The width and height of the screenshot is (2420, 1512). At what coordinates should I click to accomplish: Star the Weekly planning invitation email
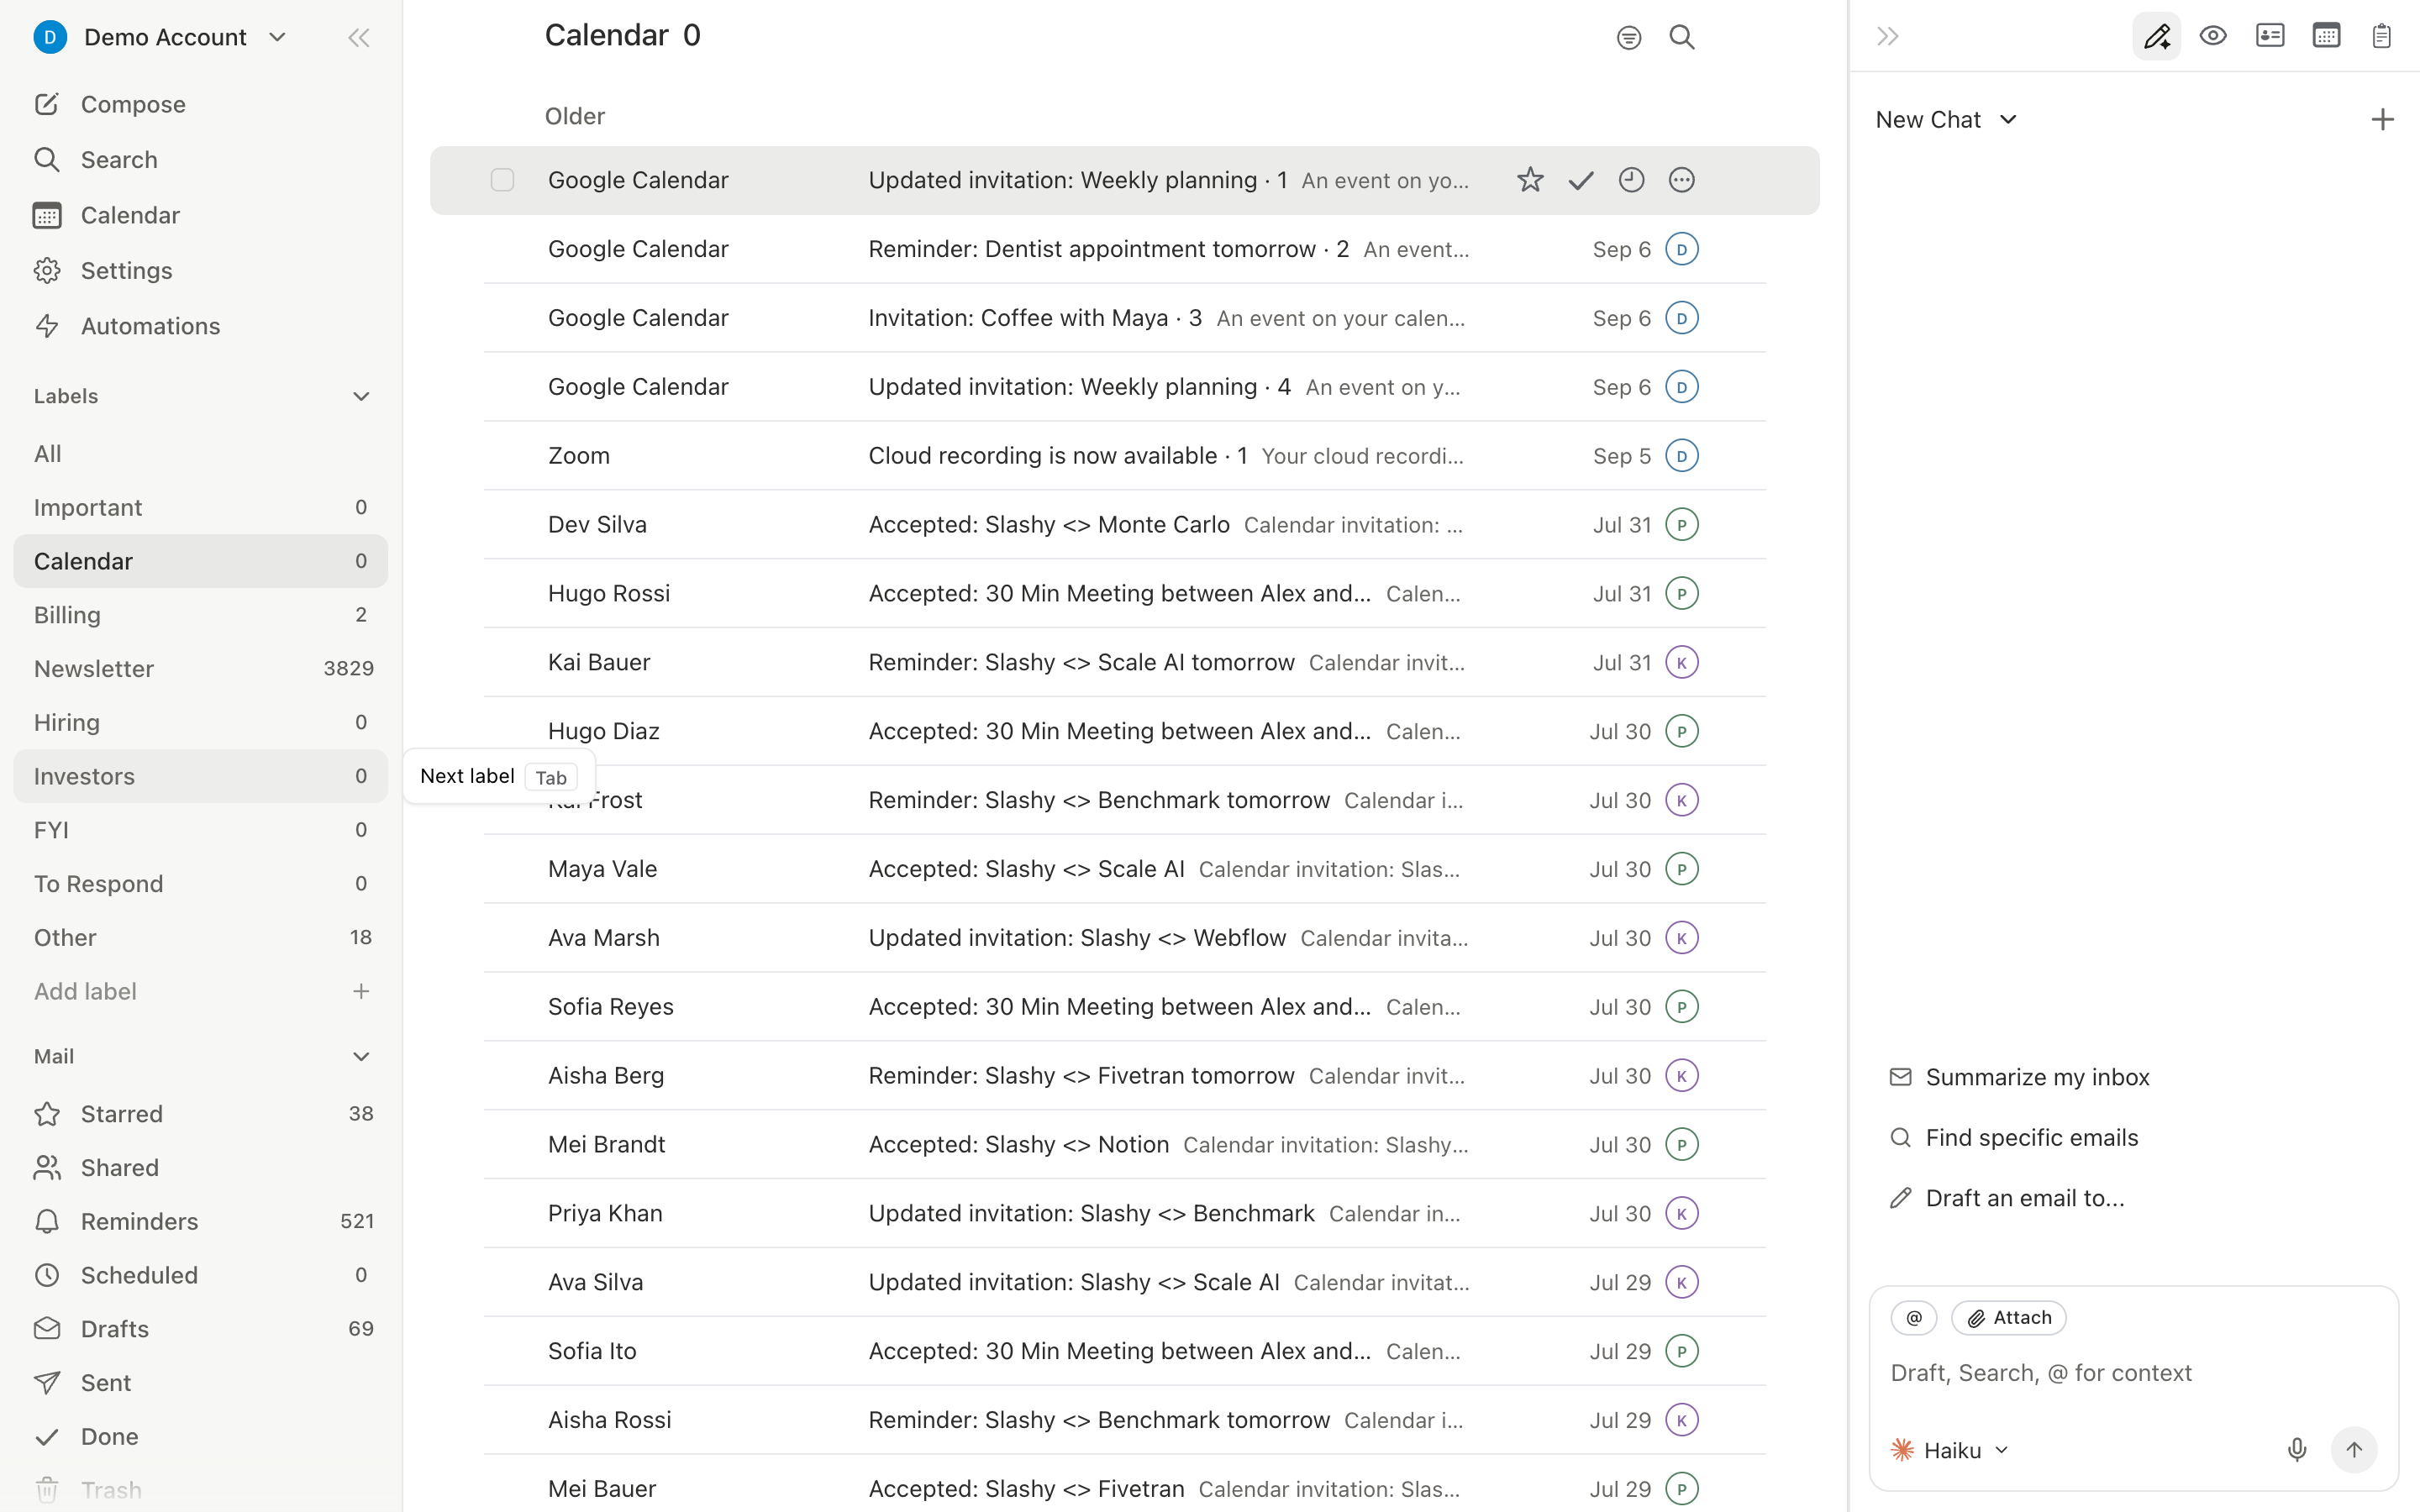[1530, 180]
